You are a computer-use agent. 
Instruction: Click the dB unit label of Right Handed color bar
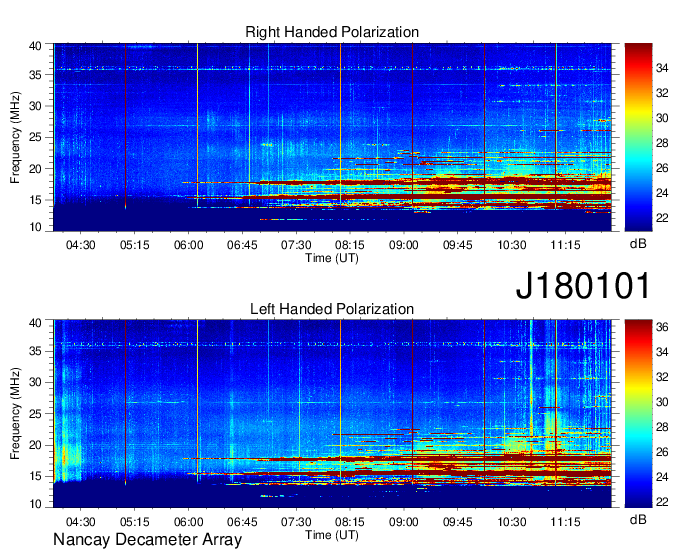[x=638, y=244]
